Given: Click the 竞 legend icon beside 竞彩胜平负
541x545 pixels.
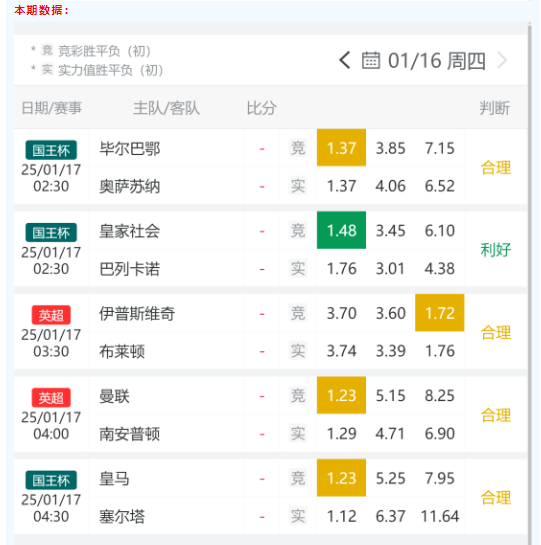Looking at the screenshot, I should coord(47,50).
